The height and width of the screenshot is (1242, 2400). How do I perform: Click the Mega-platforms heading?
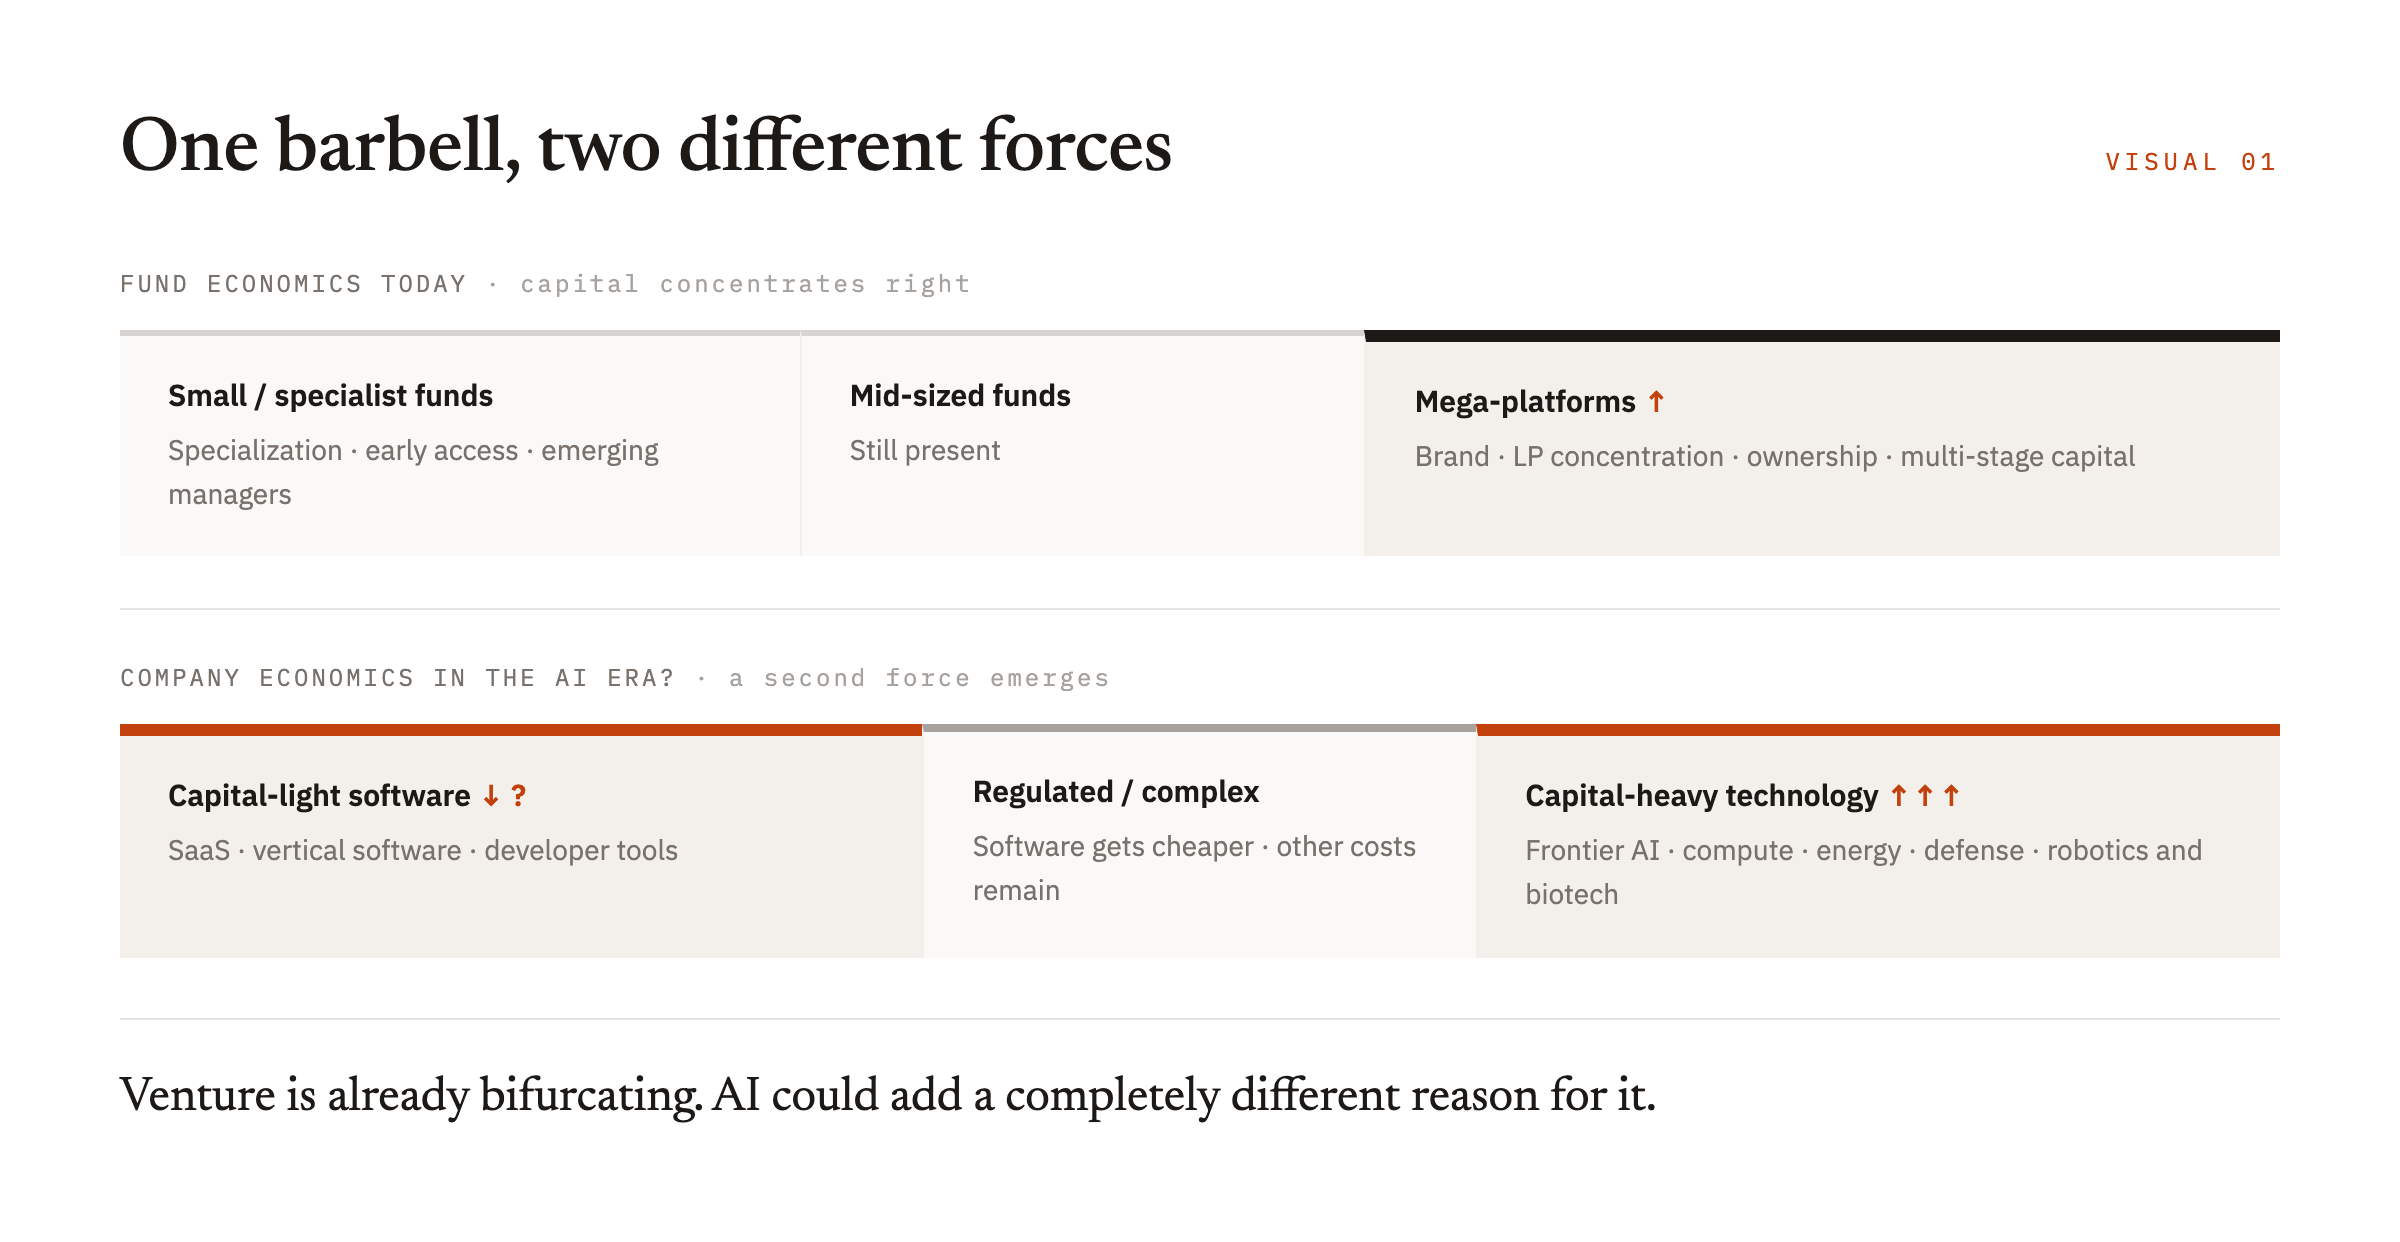pyautogui.click(x=1525, y=402)
